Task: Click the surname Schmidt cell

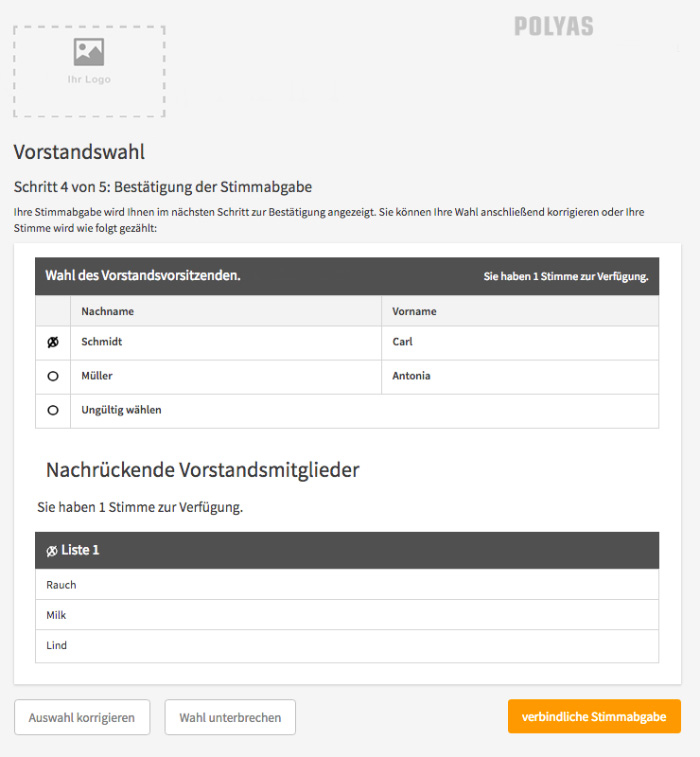Action: pyautogui.click(x=226, y=342)
